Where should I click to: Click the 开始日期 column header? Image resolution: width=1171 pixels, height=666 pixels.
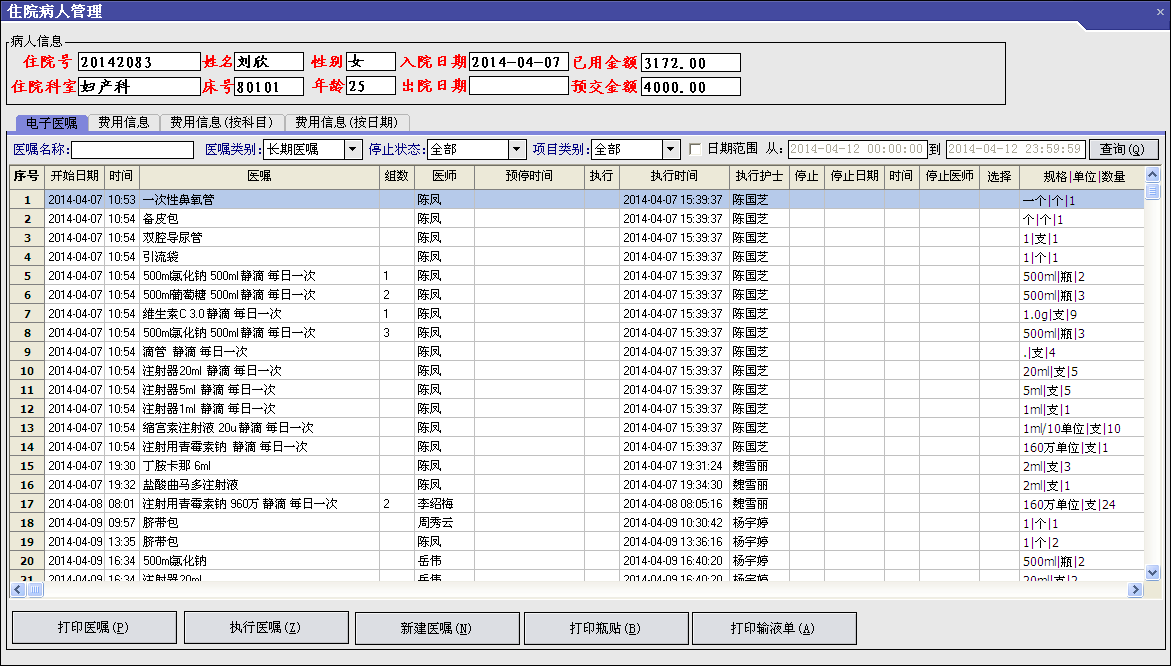(75, 176)
